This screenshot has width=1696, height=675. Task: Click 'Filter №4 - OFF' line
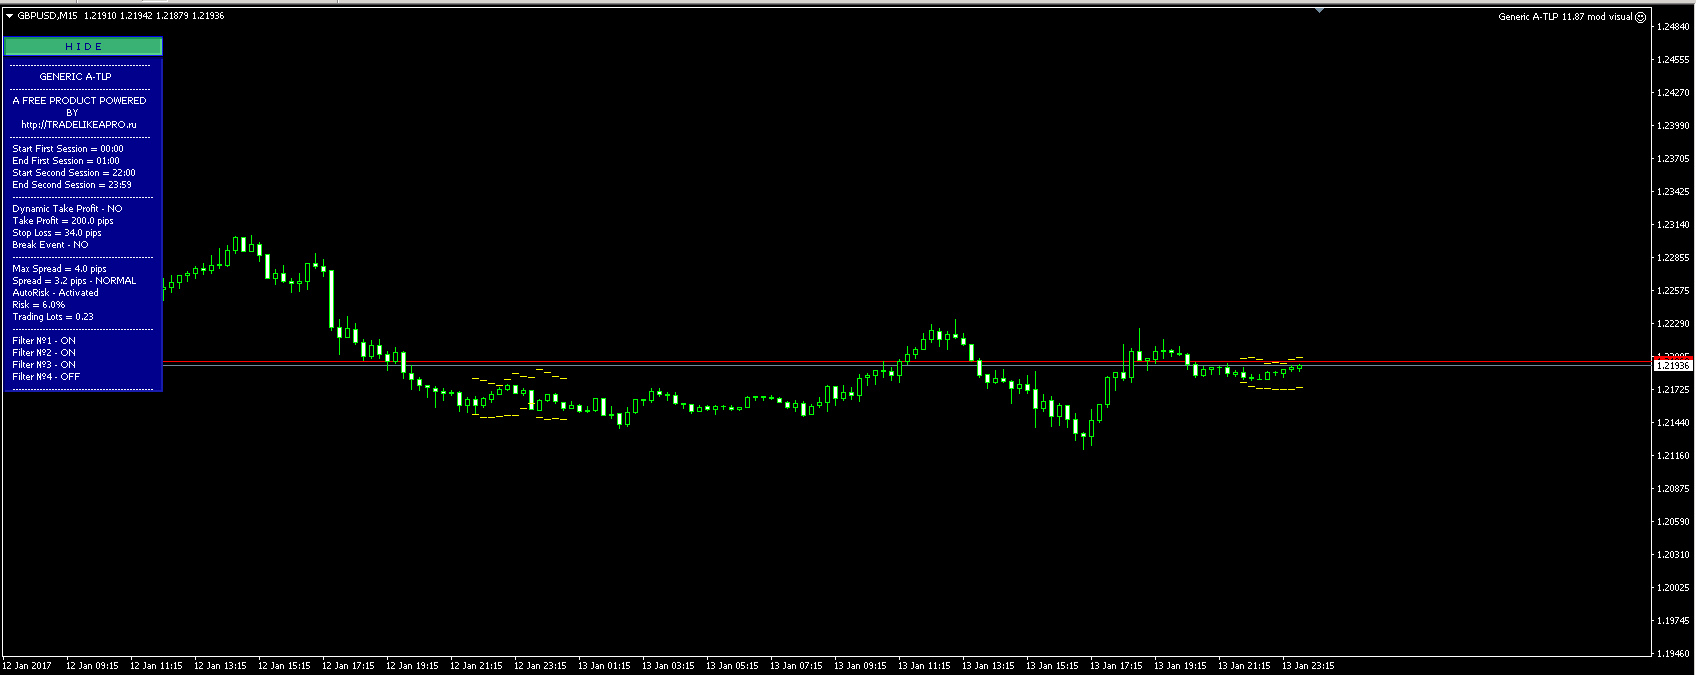(x=46, y=377)
